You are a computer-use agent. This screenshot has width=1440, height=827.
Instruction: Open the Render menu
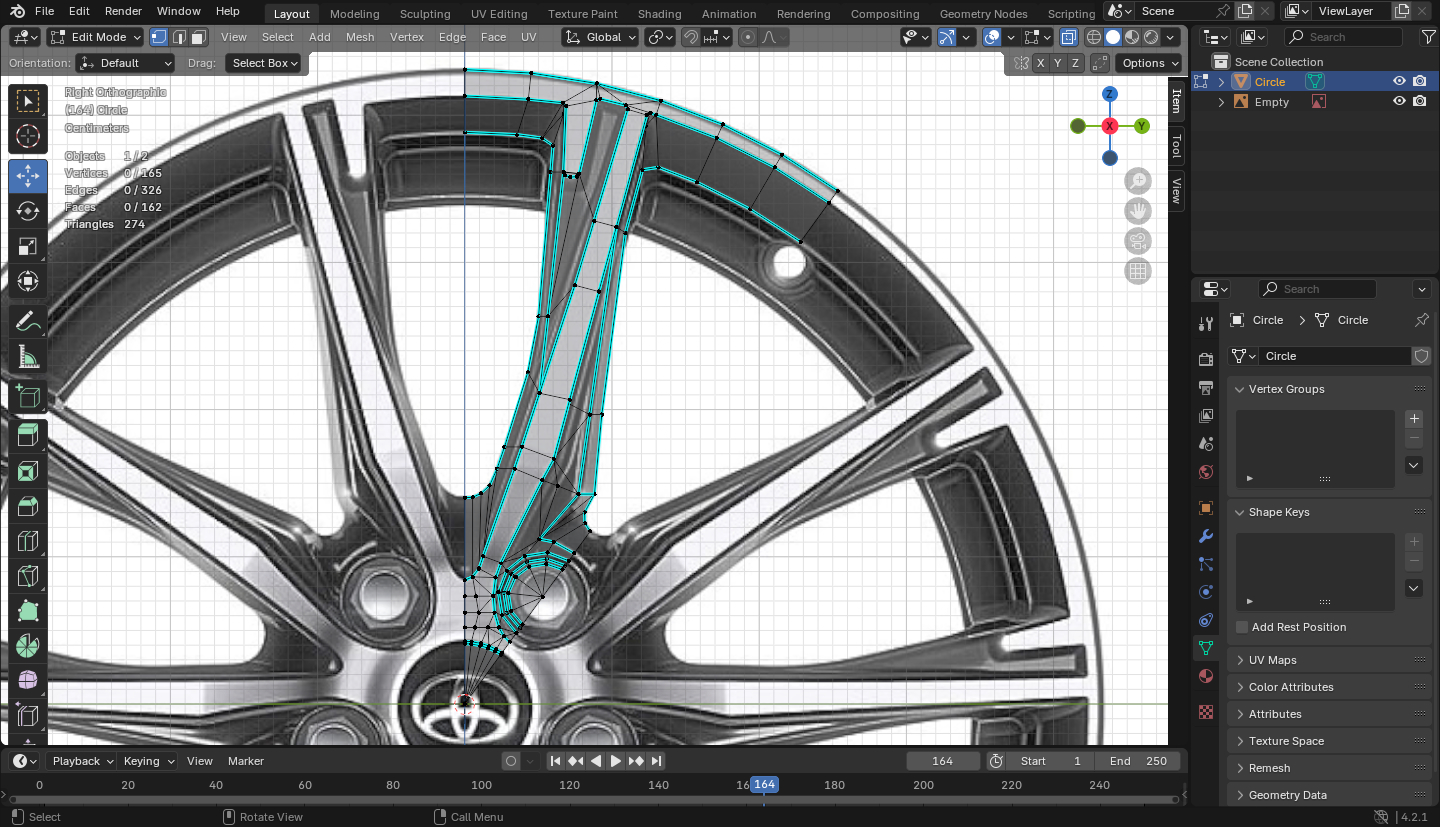(x=123, y=11)
